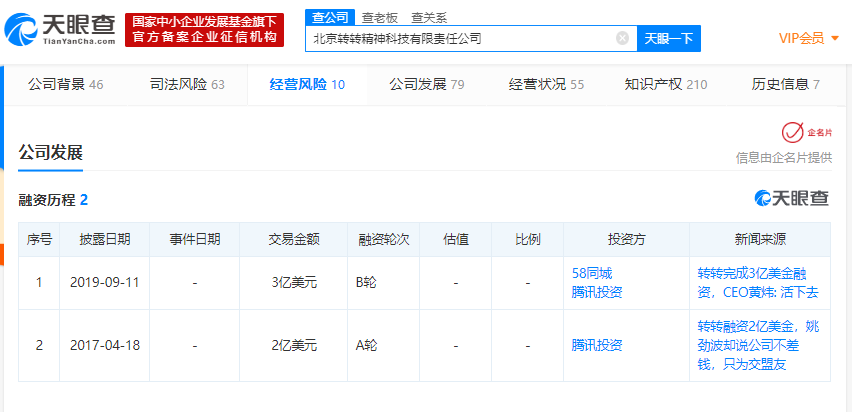
Task: Click the TianYanCha logo
Action: coord(60,29)
